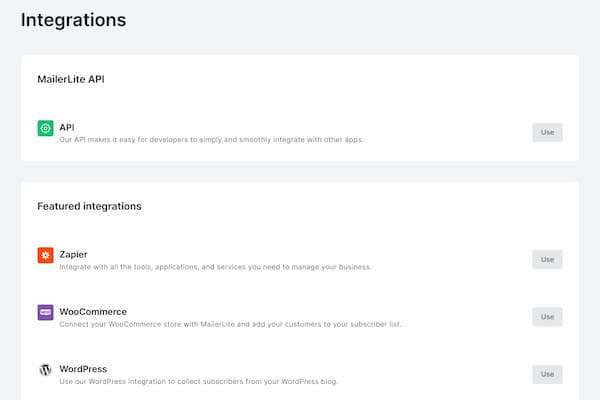Open the Zapier integration title

(x=73, y=254)
